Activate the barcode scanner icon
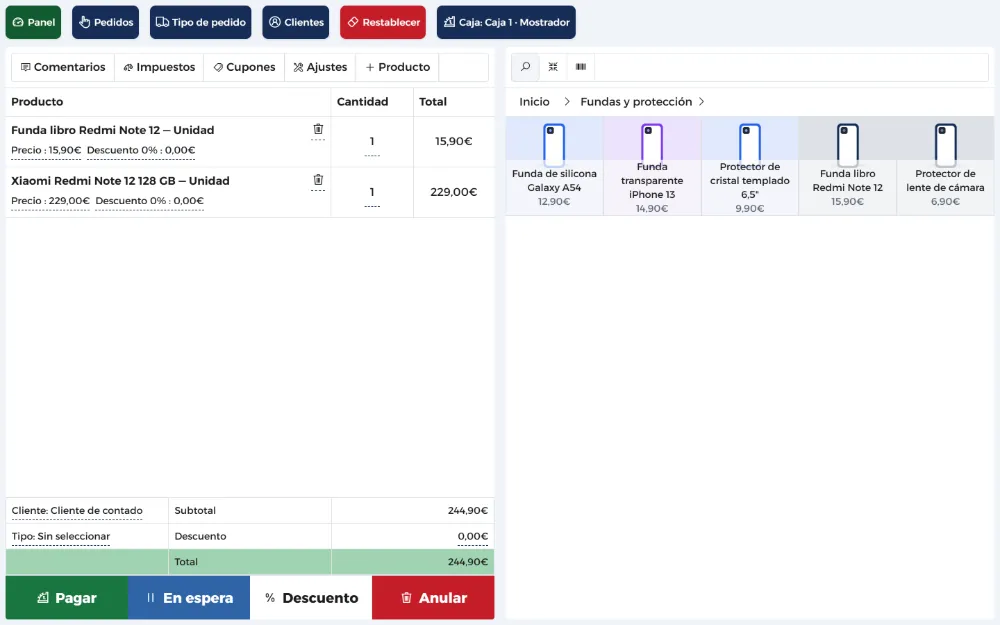This screenshot has width=1000, height=625. [581, 67]
